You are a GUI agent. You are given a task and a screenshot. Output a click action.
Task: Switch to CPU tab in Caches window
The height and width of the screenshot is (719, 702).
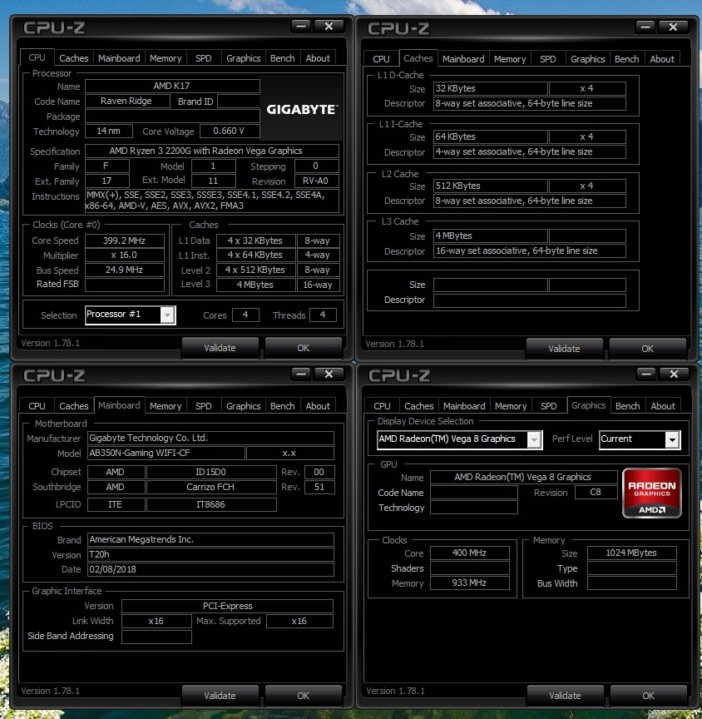pos(381,59)
